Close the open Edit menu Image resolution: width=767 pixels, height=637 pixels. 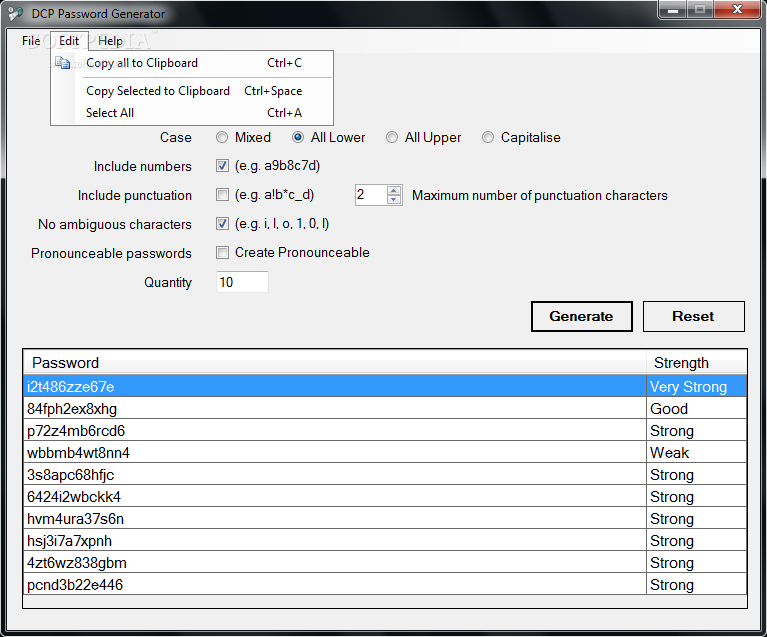tap(69, 41)
